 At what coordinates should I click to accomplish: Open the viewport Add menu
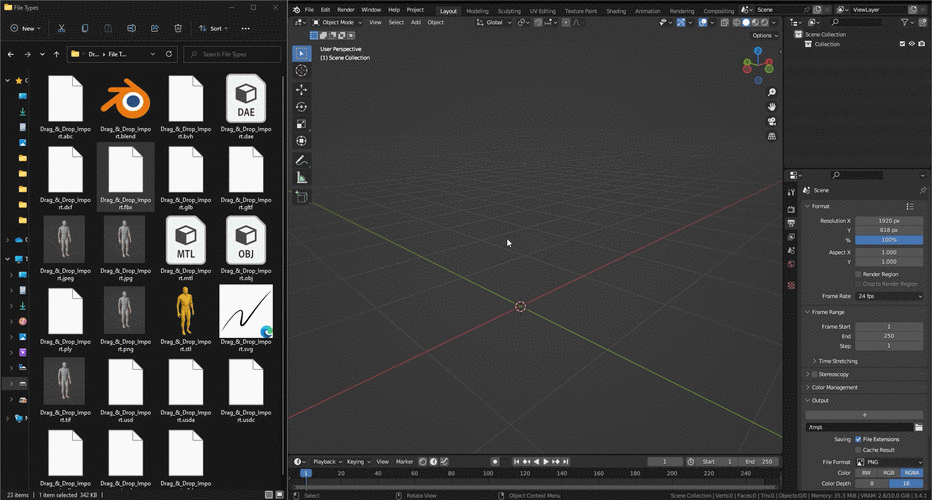click(415, 23)
